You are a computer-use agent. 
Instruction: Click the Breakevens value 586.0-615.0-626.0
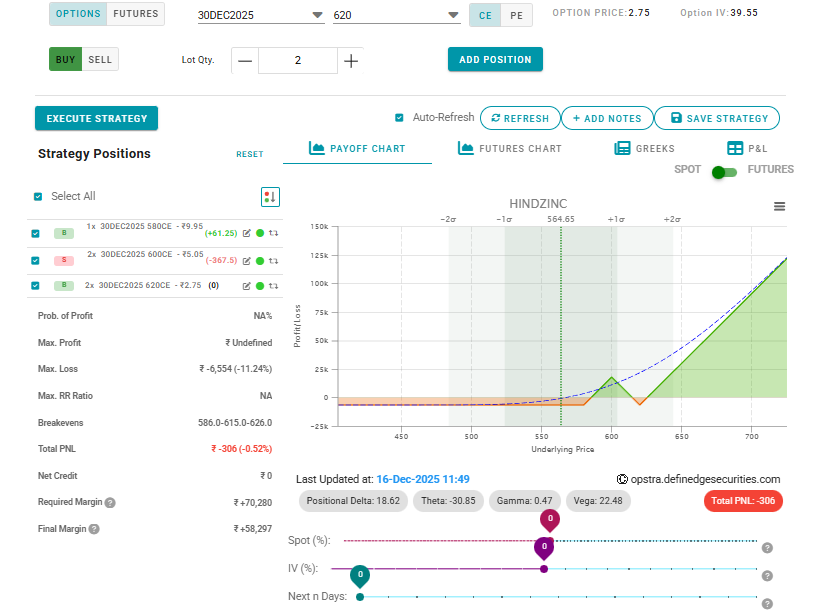tap(235, 423)
